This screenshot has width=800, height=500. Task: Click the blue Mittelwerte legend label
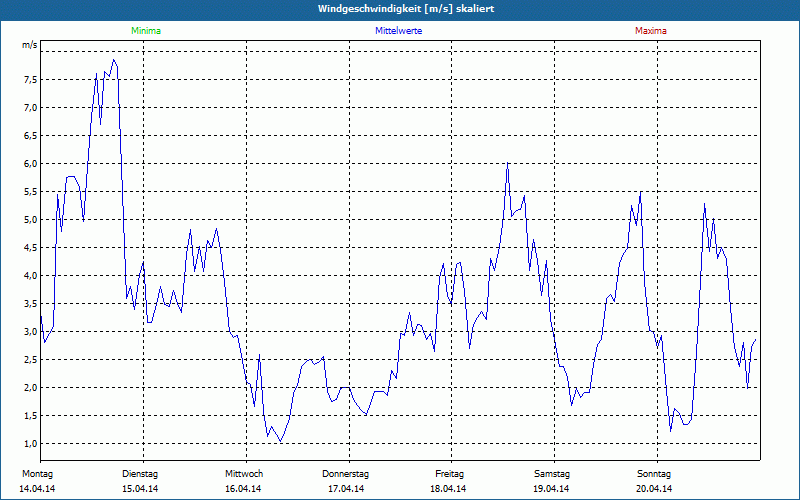pos(398,31)
